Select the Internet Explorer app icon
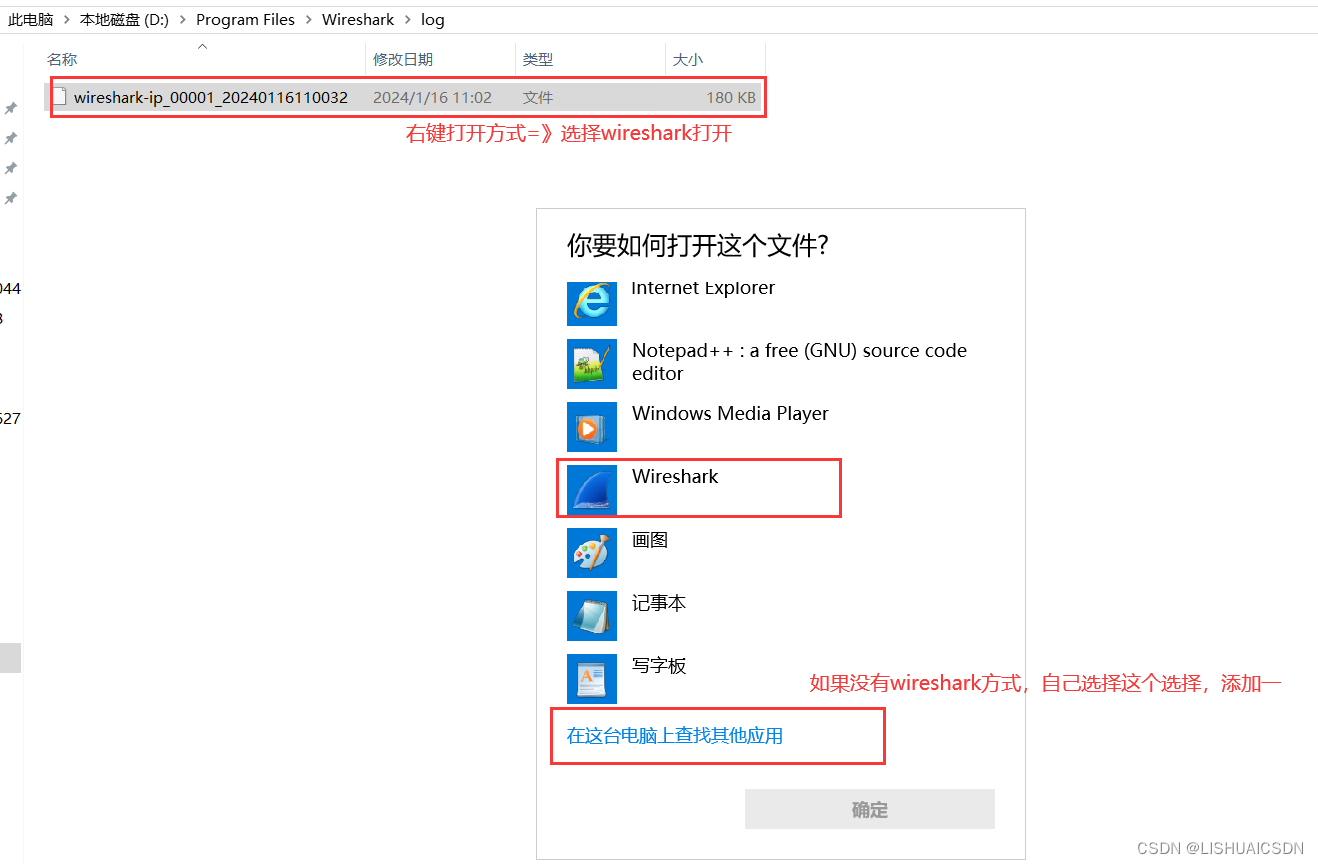 click(x=592, y=303)
